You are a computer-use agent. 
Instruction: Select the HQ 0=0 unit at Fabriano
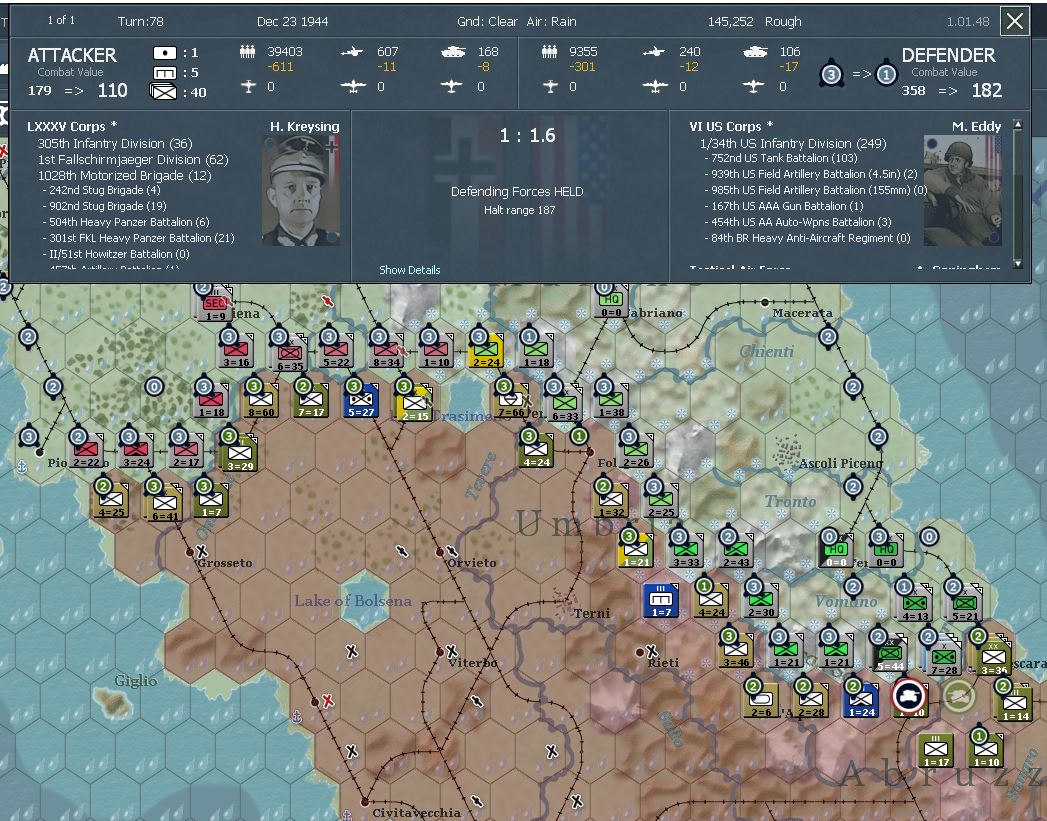(x=611, y=302)
